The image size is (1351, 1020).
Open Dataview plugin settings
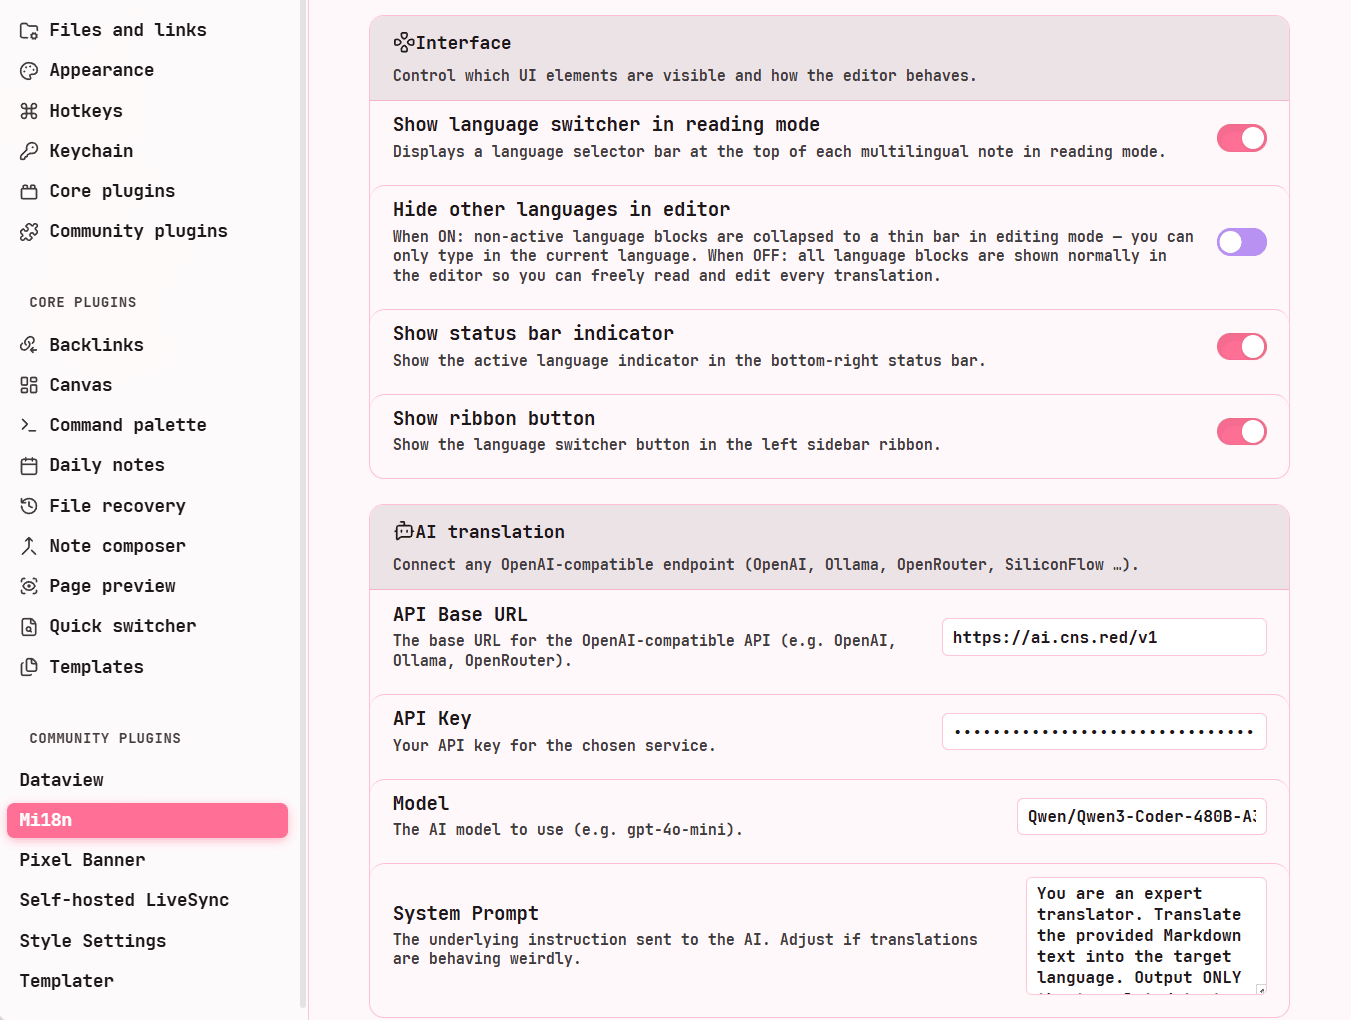click(x=147, y=780)
